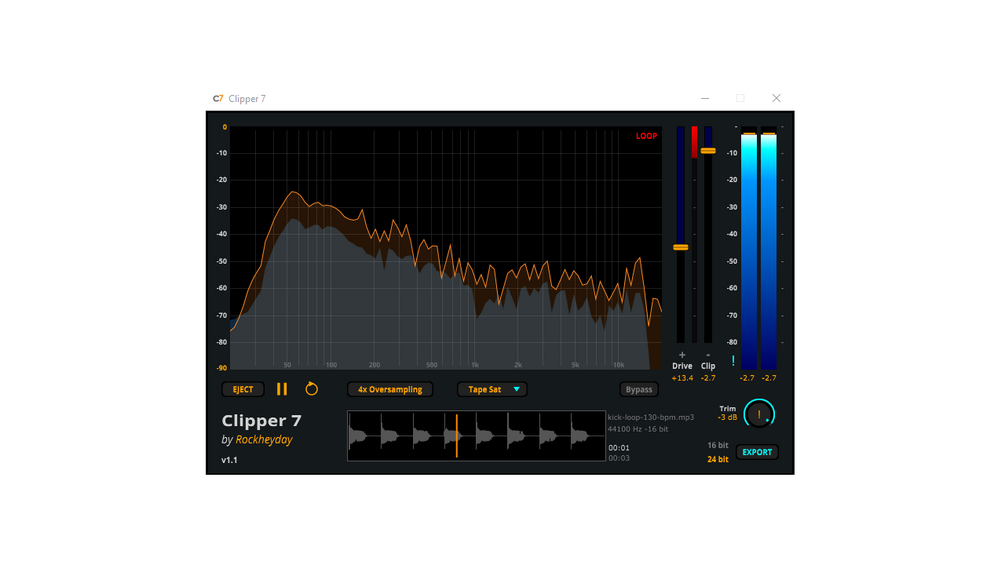
Task: Click the Rockheyday author link
Action: [x=264, y=439]
